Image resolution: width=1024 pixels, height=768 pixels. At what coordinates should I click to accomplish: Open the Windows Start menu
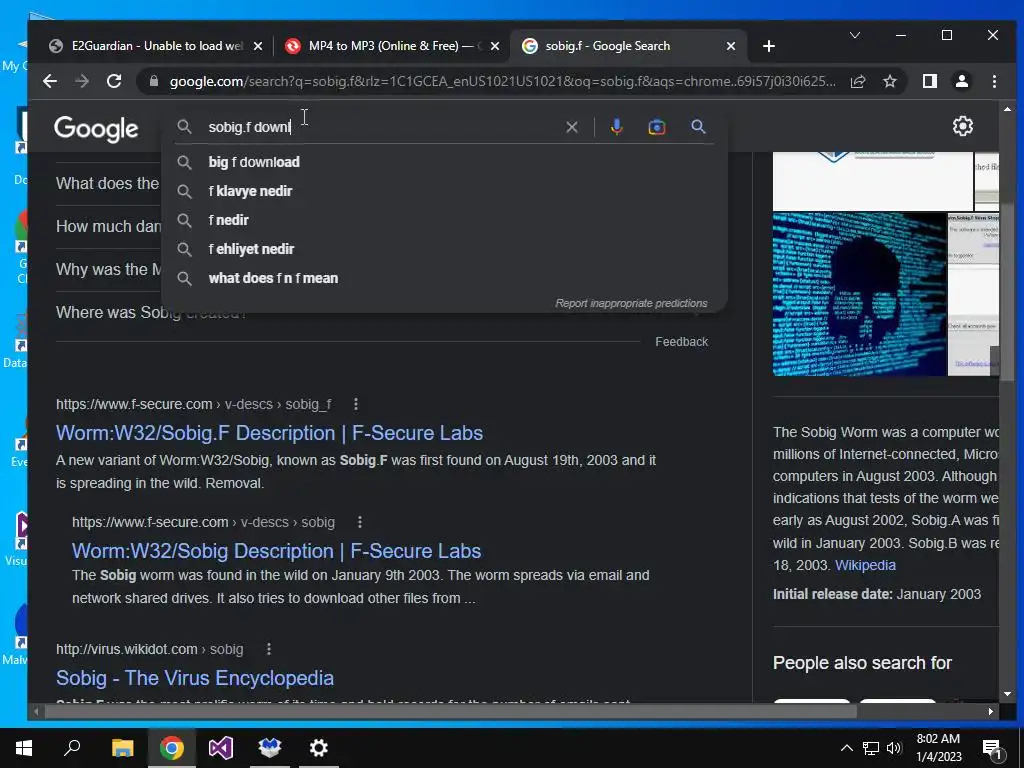point(24,748)
